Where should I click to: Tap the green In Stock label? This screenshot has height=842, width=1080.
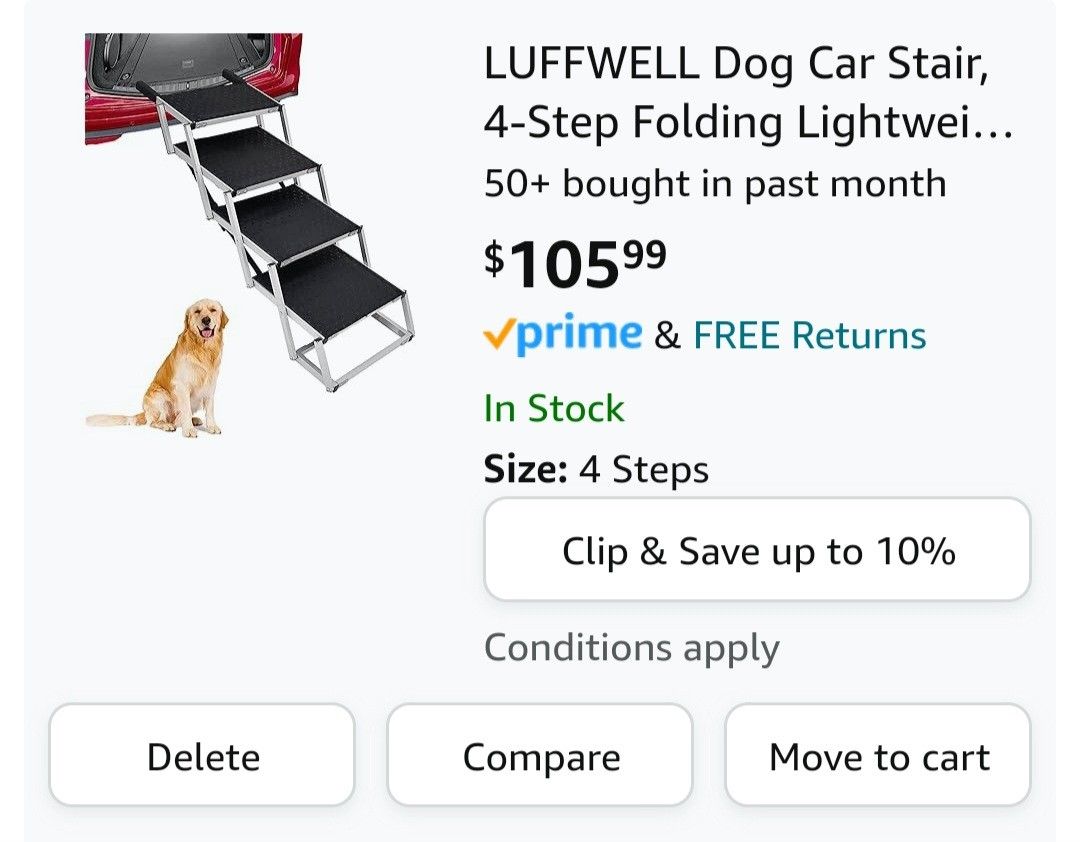click(553, 408)
